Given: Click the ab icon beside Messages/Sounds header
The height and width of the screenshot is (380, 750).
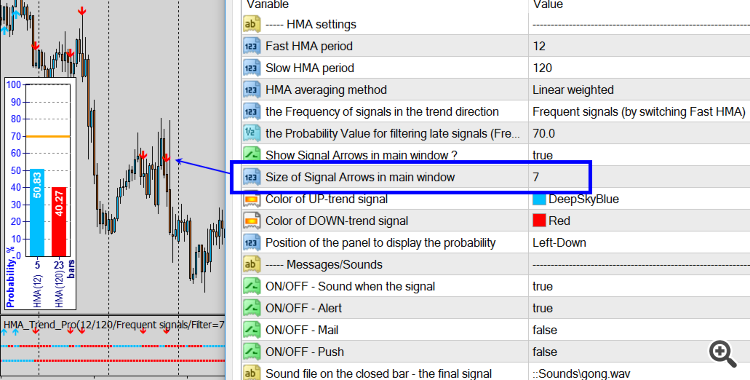Looking at the screenshot, I should point(251,265).
